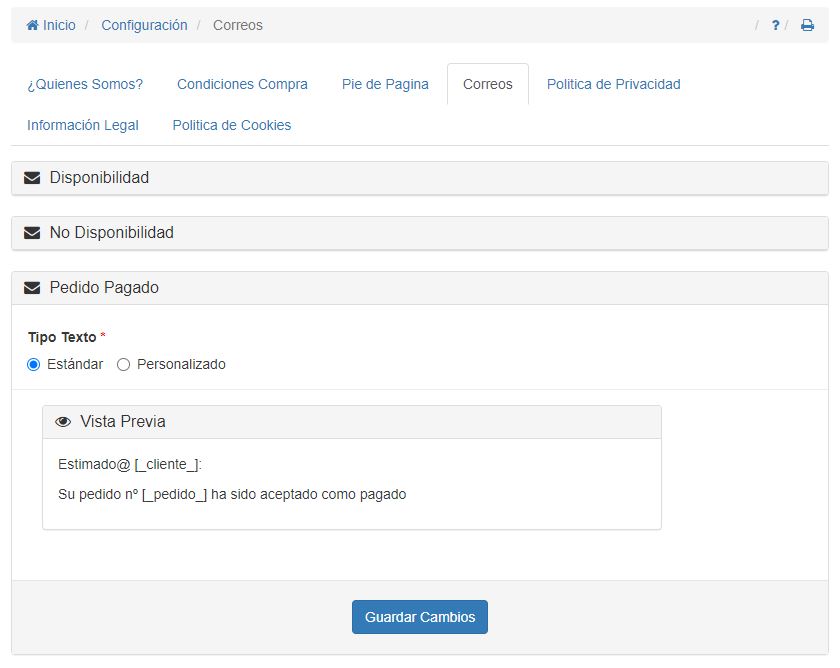Switch to ¿Quienes Somos? tab
Image resolution: width=840 pixels, height=668 pixels.
click(85, 84)
